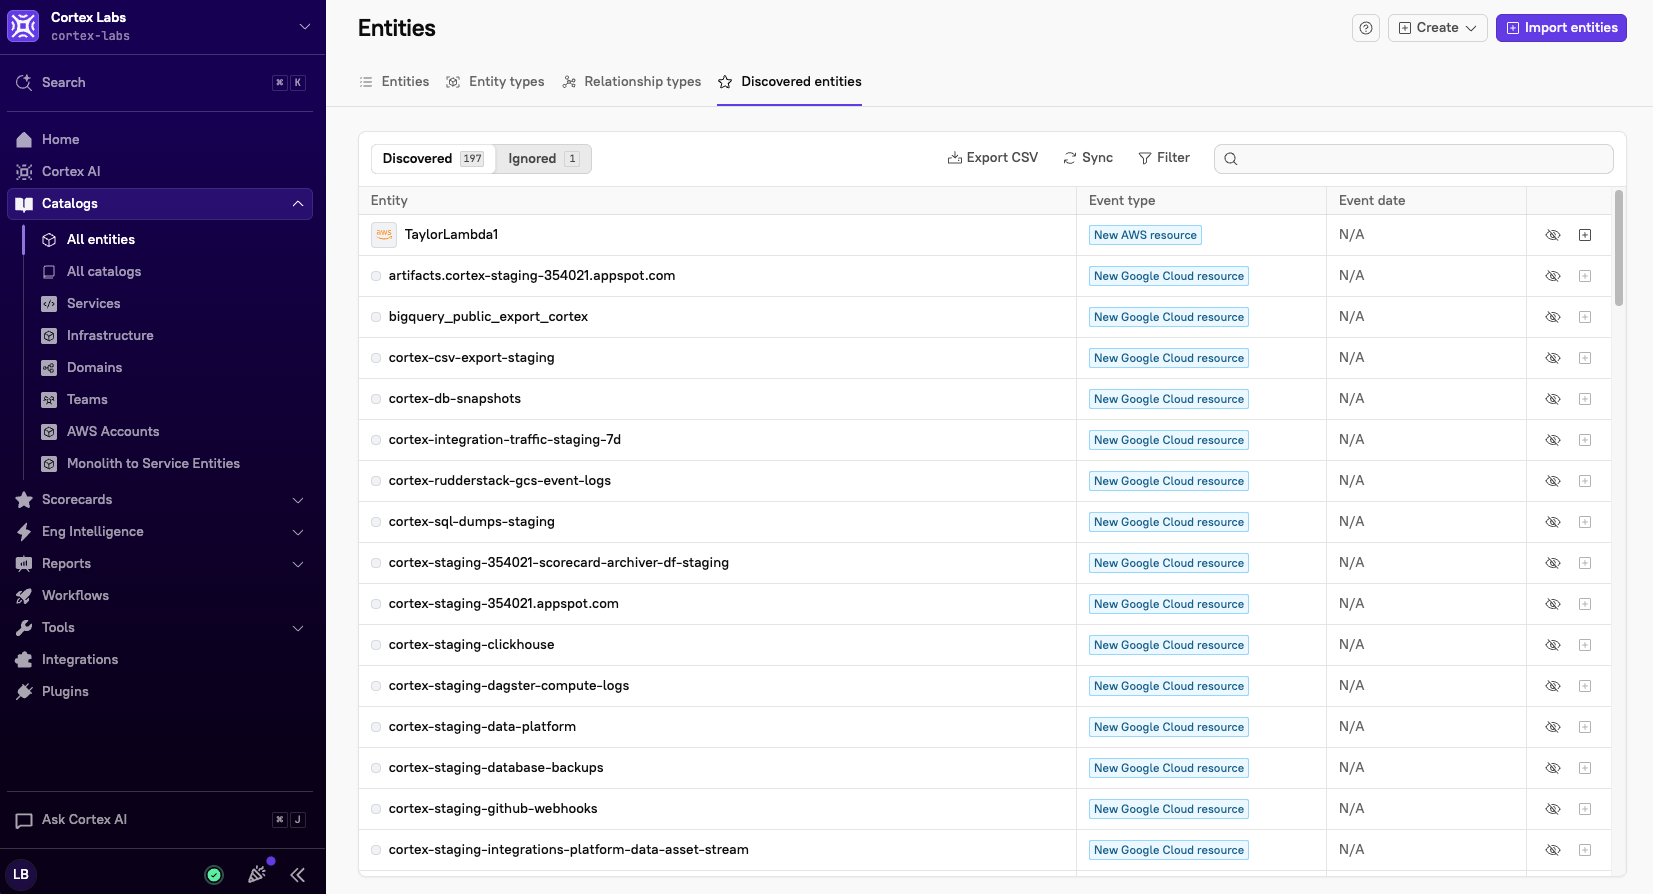
Task: Click the AWS logo beside TaylorLambda1
Action: click(384, 235)
